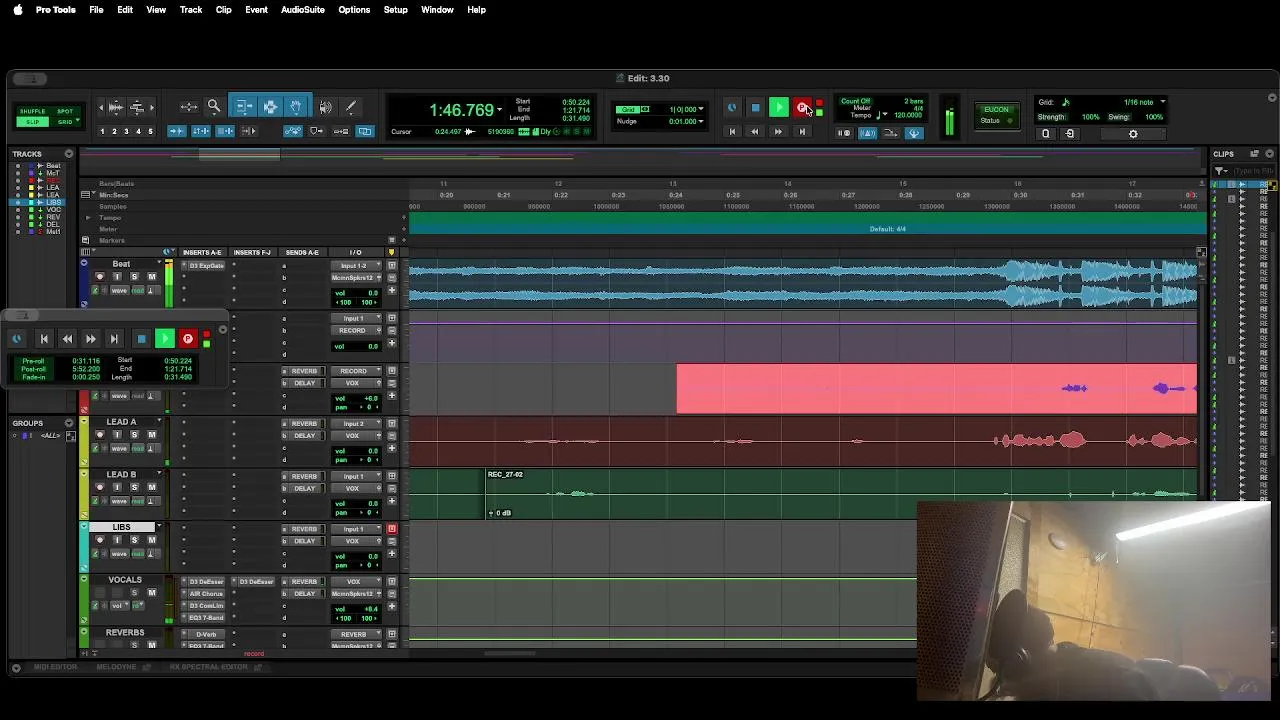Click Rewind in the floating transport window
This screenshot has height=720, width=1280.
pos(67,339)
